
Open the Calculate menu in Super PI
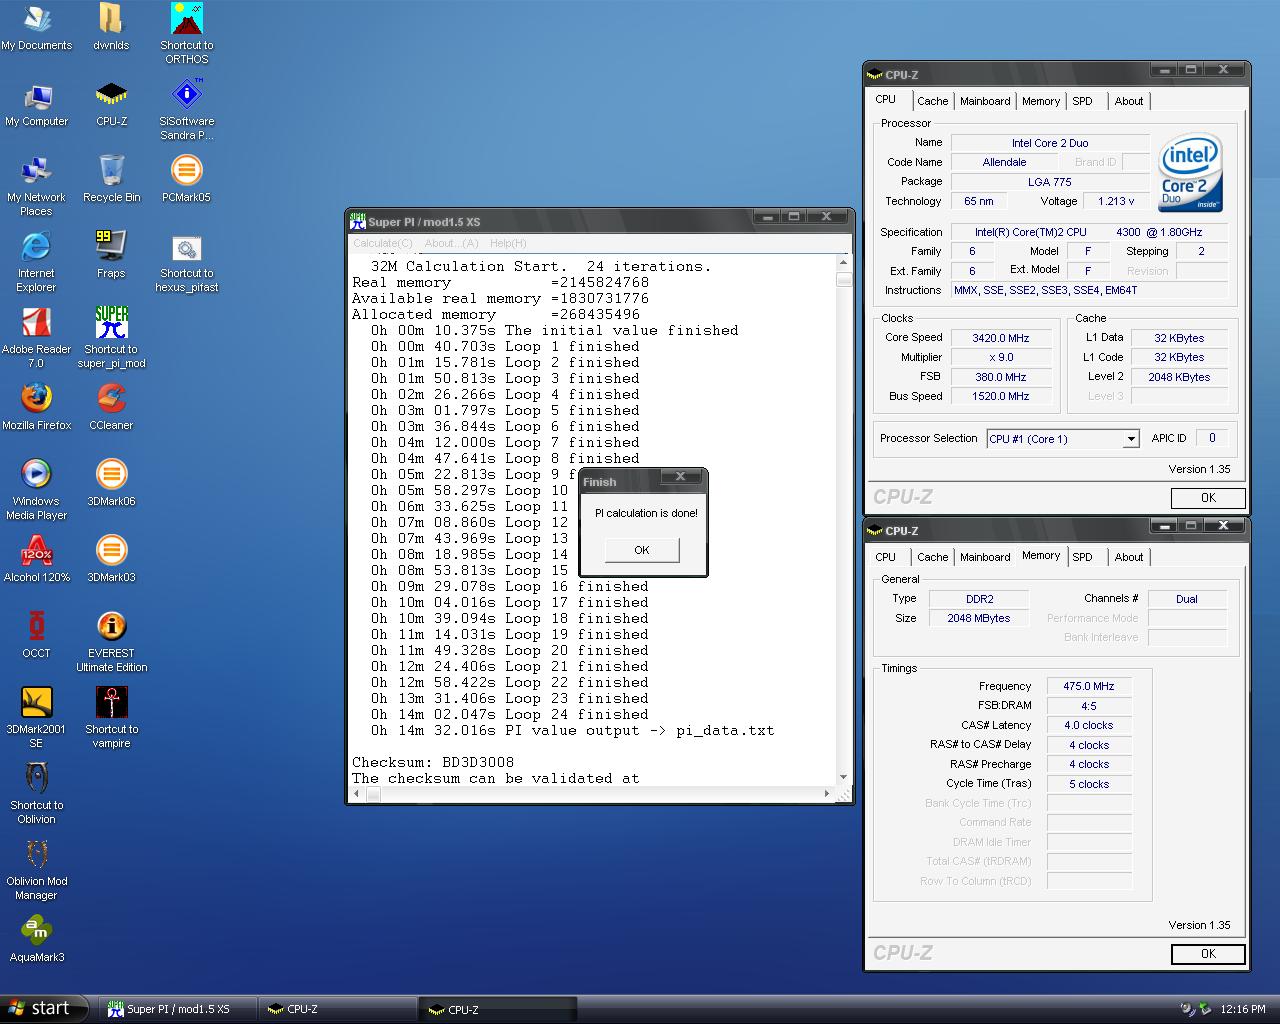click(382, 243)
